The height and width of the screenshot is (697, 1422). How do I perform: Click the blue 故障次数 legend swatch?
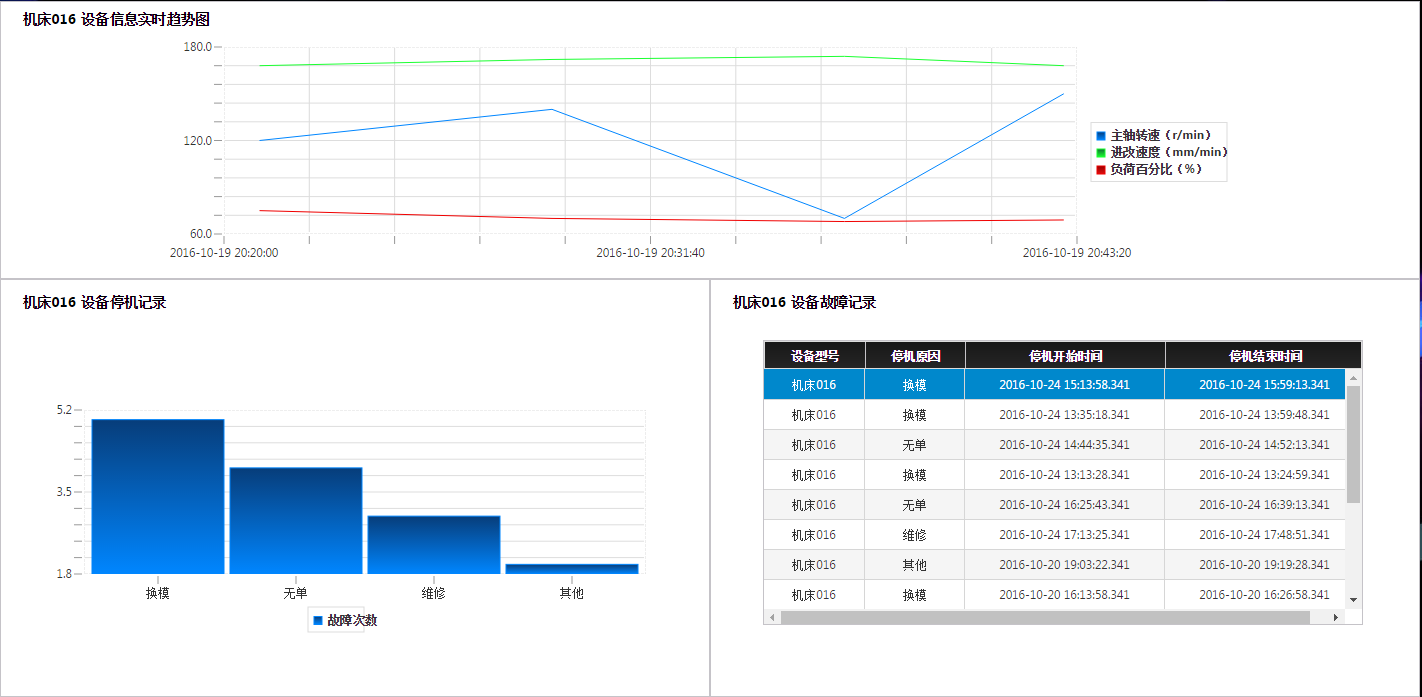[x=318, y=620]
